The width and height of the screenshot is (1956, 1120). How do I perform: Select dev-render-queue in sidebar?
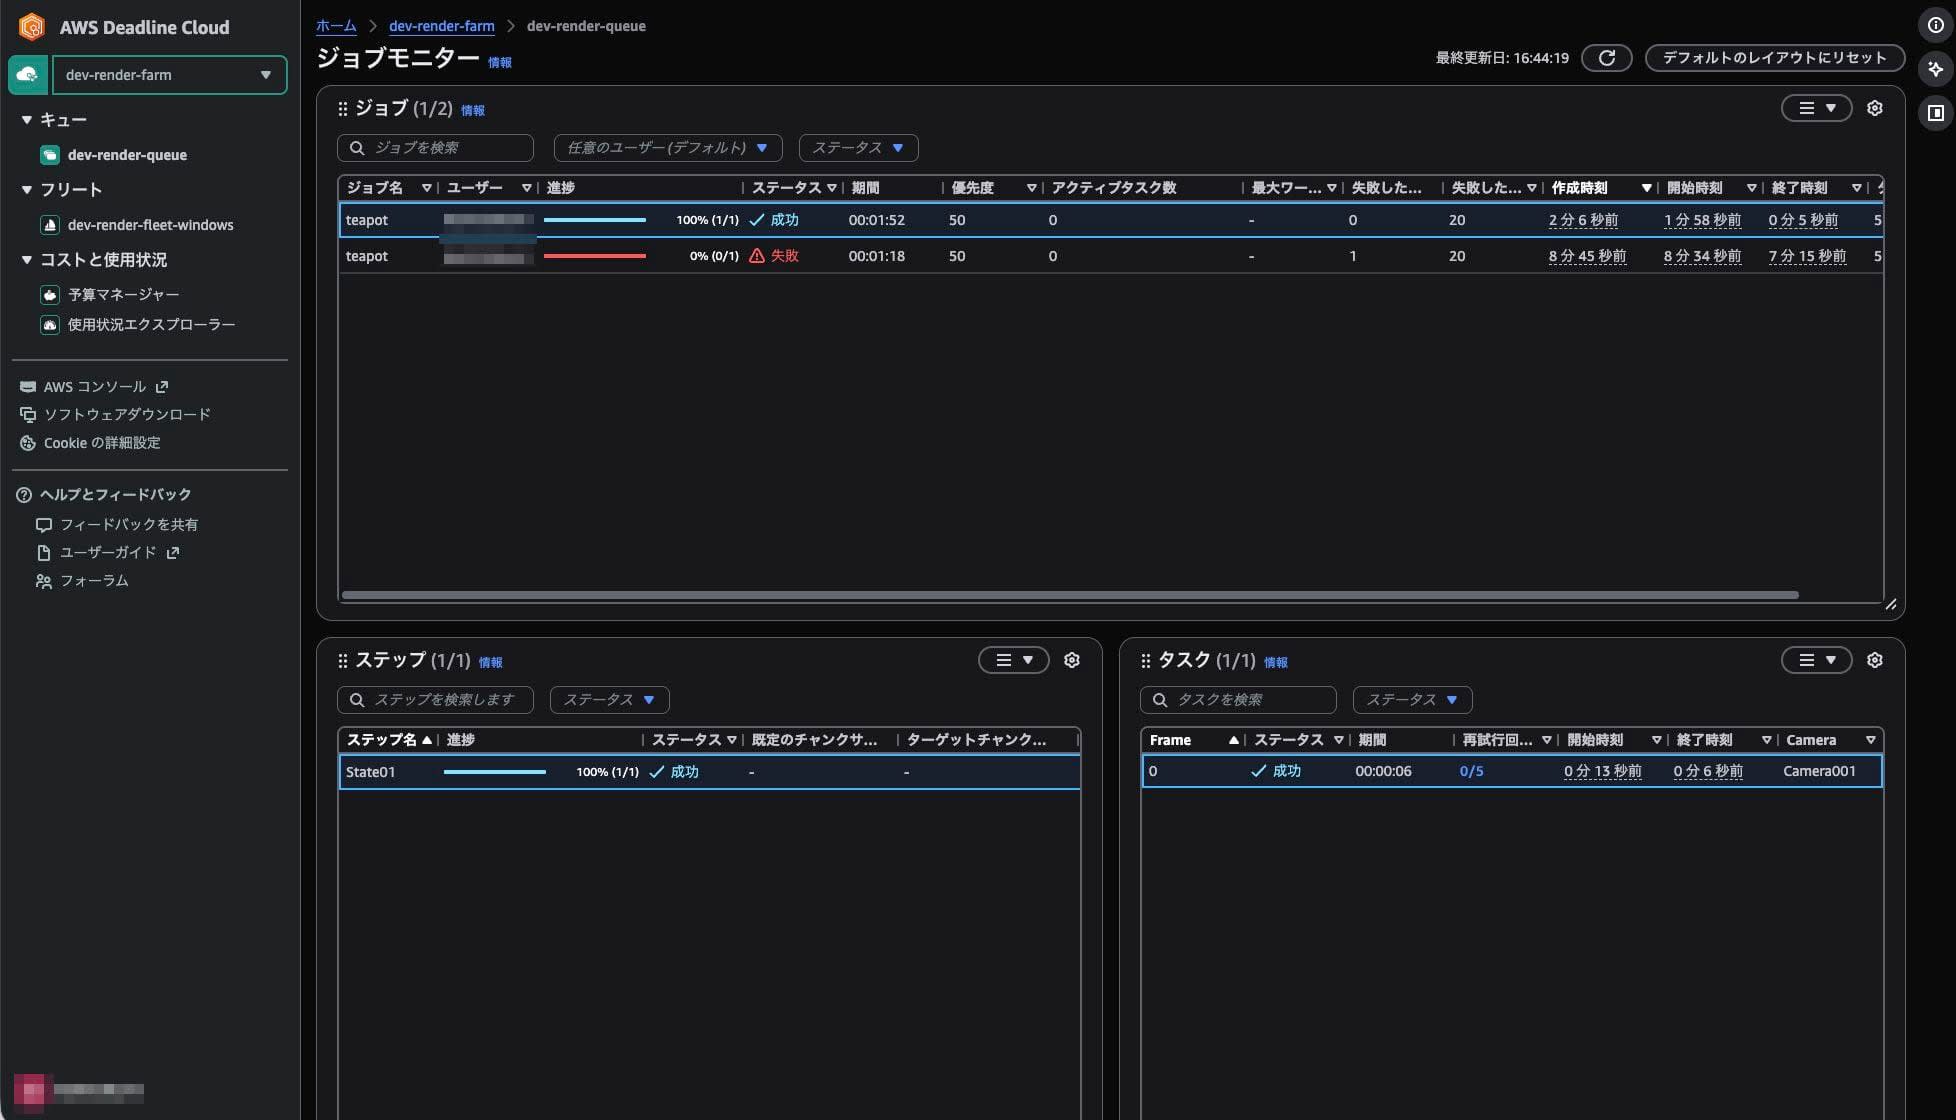[127, 155]
